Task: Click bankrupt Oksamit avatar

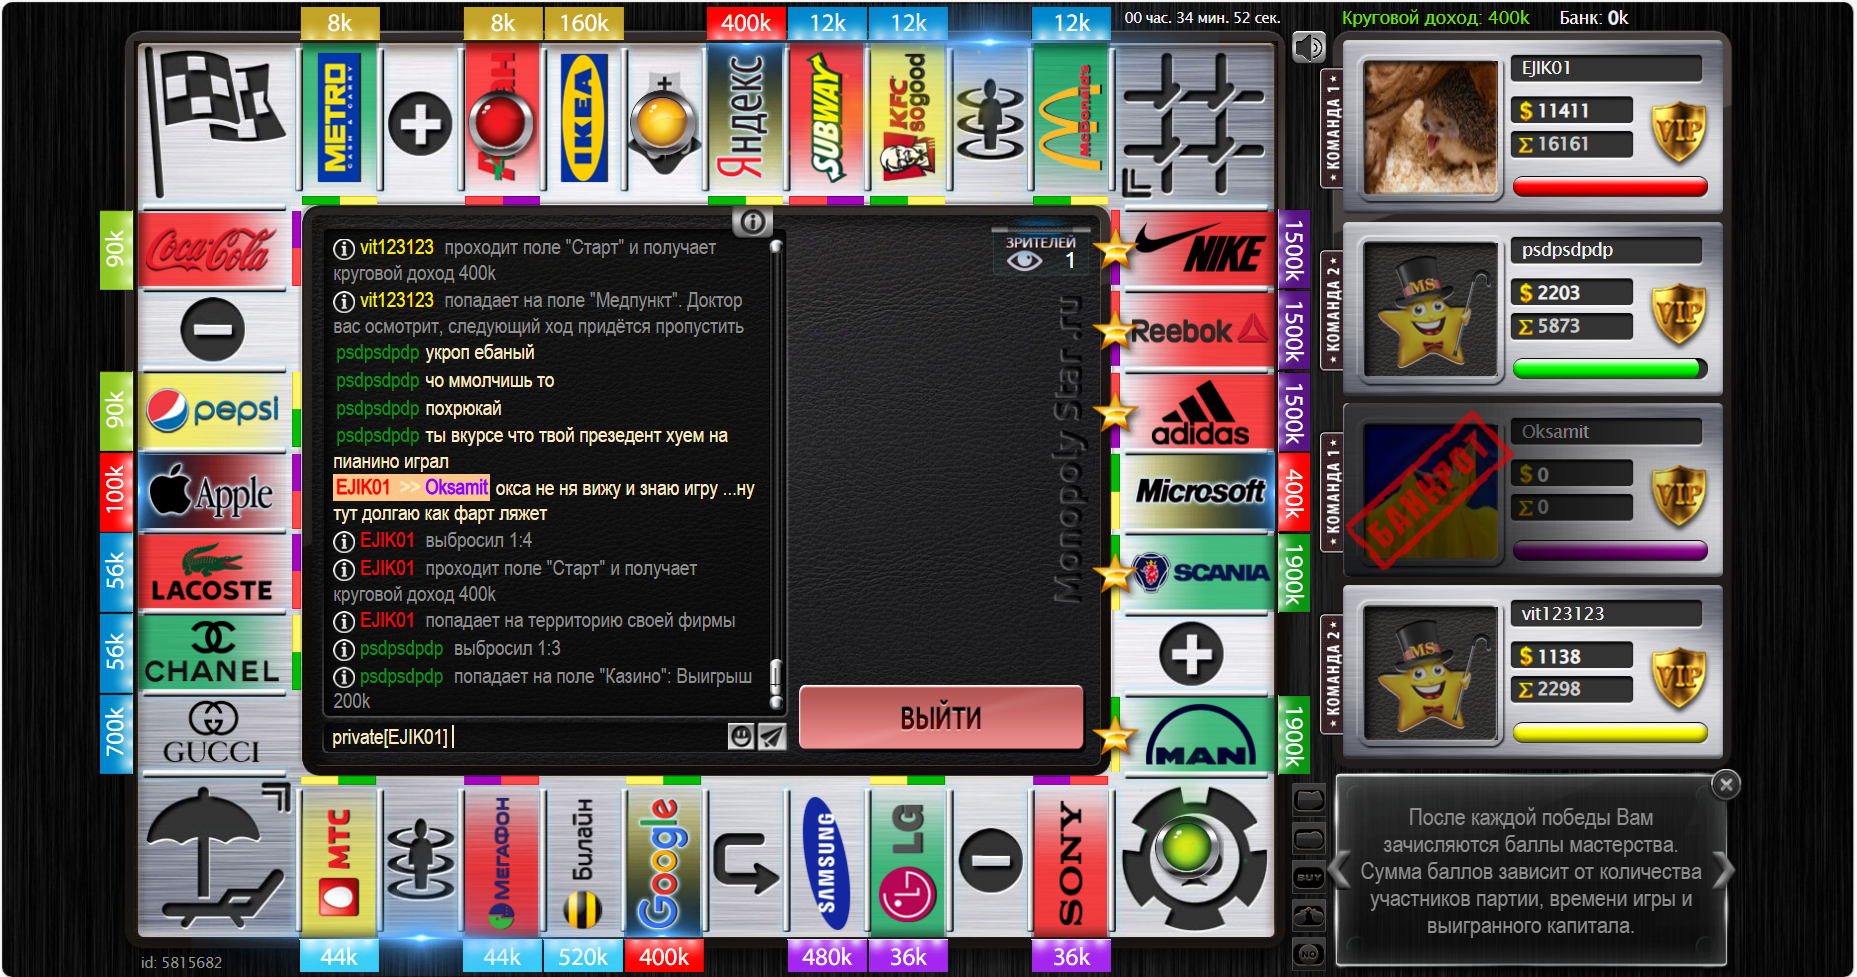Action: coord(1431,491)
